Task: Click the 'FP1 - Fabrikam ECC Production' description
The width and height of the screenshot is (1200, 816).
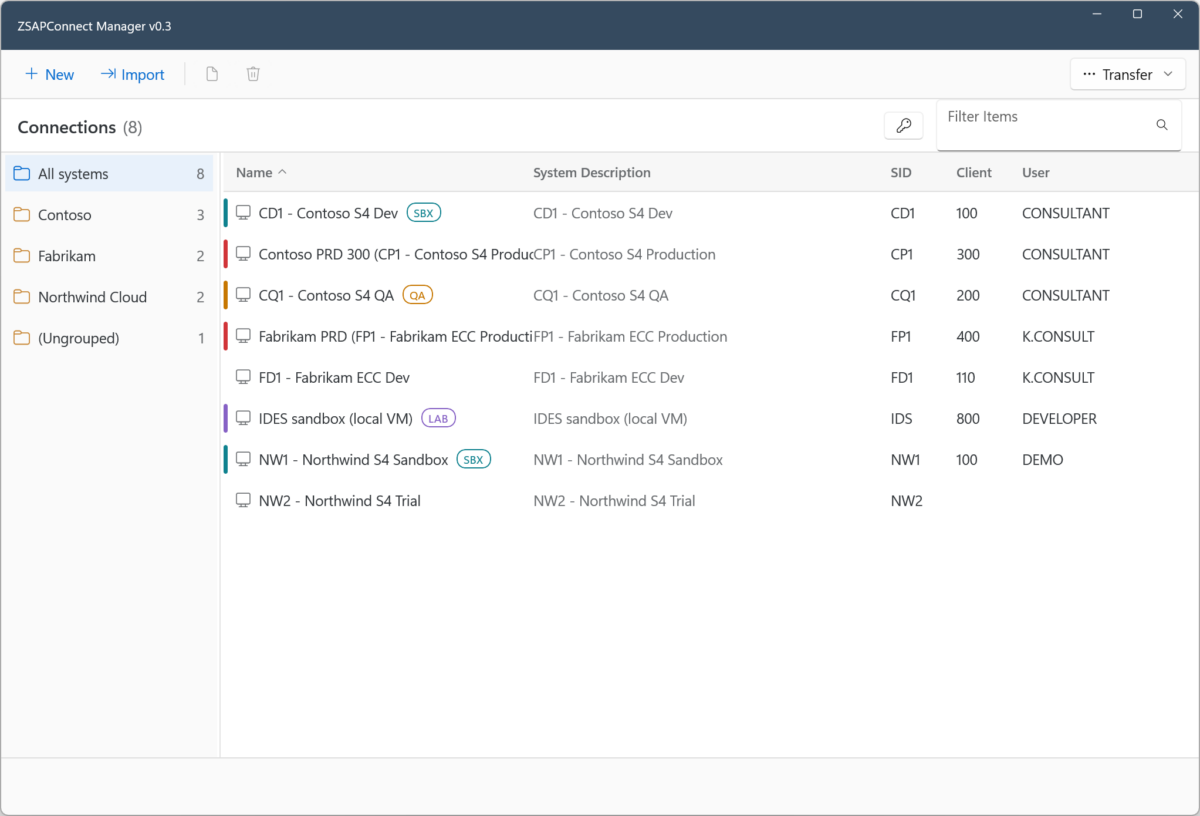Action: click(x=631, y=337)
